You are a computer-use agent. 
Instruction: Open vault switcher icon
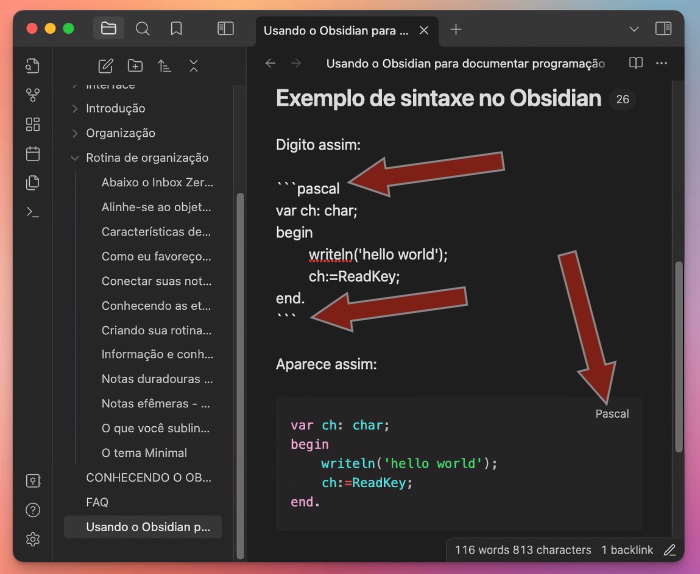pos(33,481)
